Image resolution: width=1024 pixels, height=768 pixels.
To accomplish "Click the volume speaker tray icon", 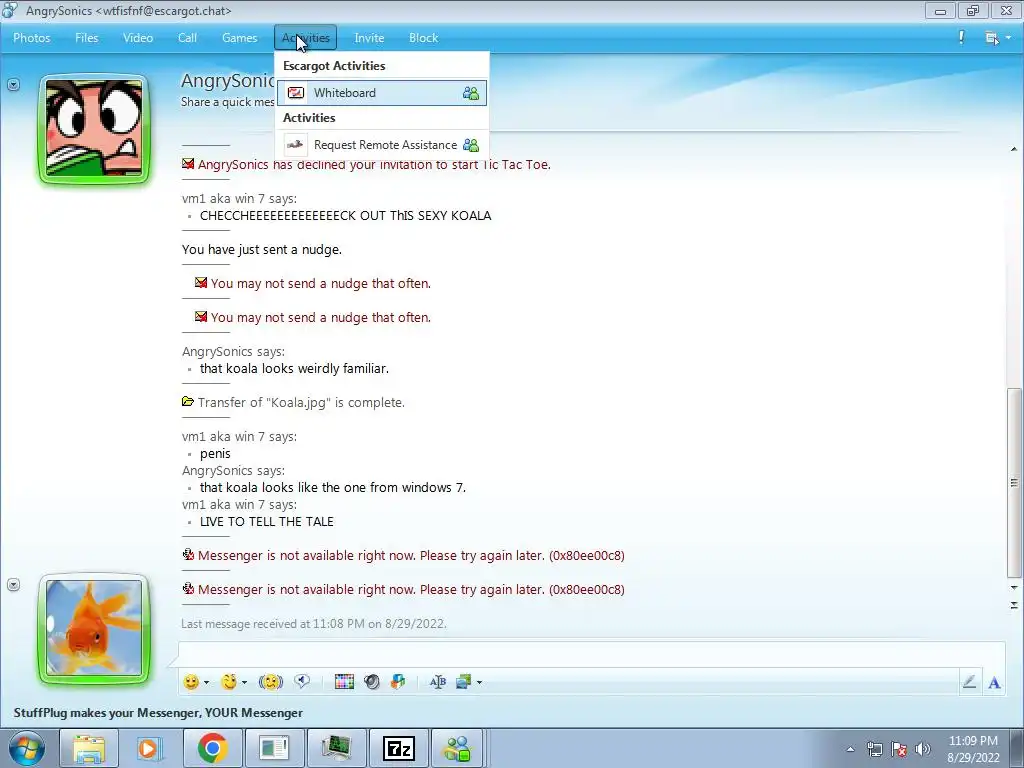I will 923,749.
